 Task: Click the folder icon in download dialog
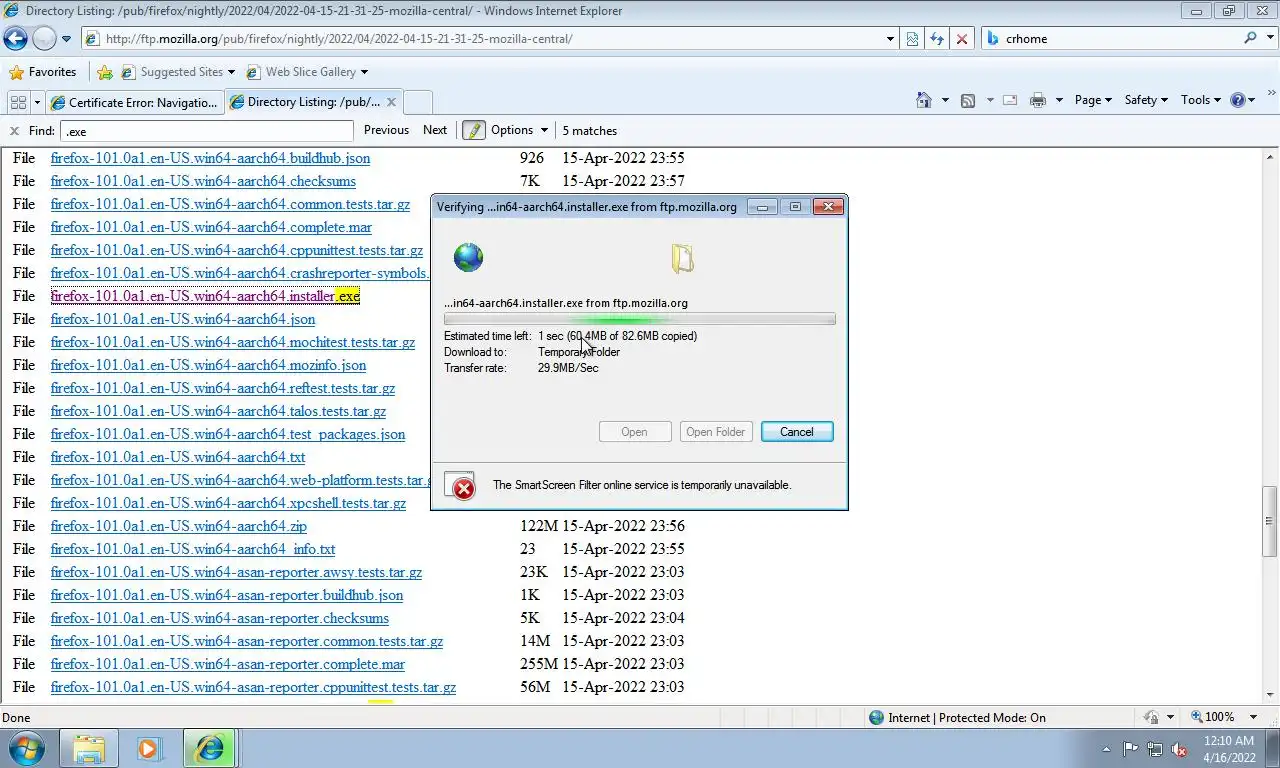pyautogui.click(x=682, y=259)
